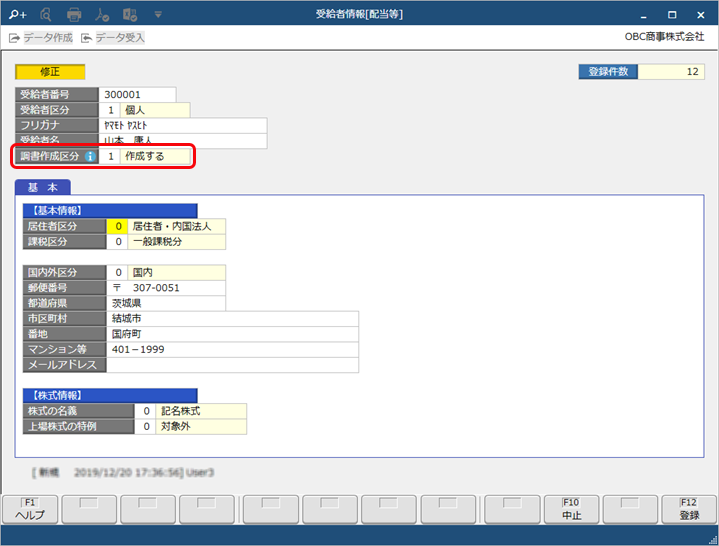The width and height of the screenshot is (719, 546).
Task: Click the 調書作成区分 code field
Action: click(110, 156)
